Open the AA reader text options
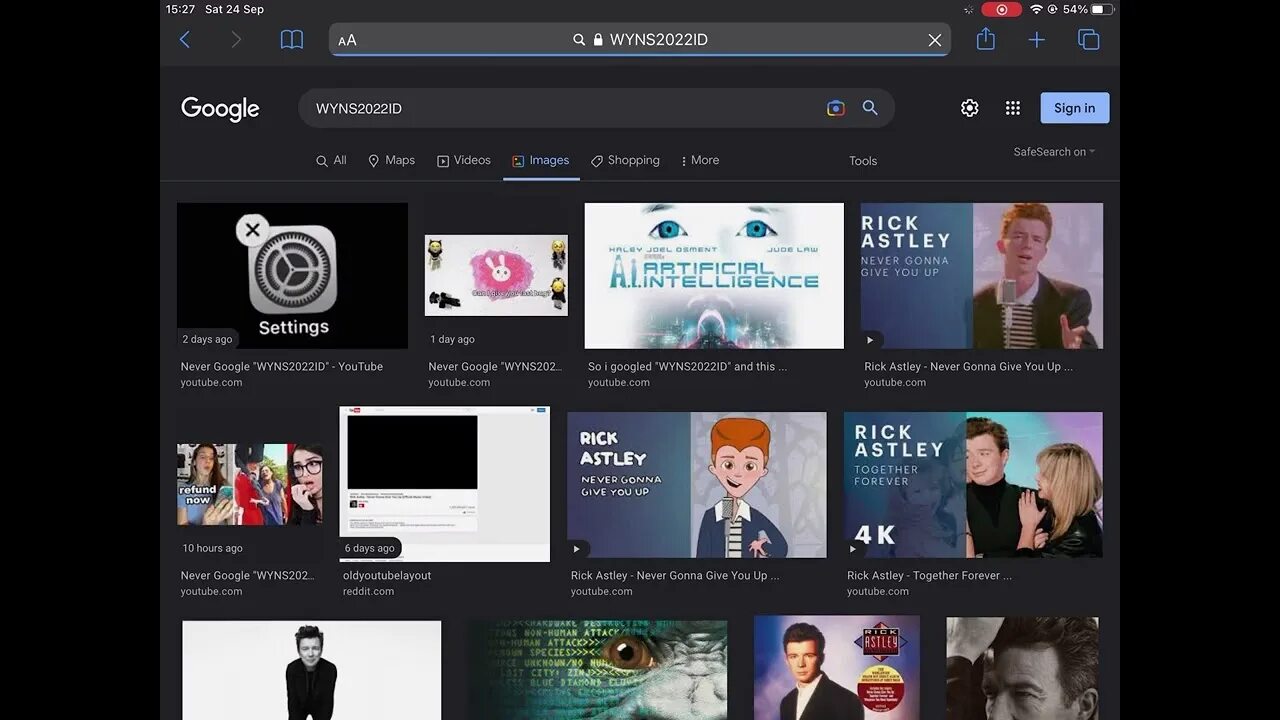This screenshot has width=1280, height=720. tap(347, 40)
